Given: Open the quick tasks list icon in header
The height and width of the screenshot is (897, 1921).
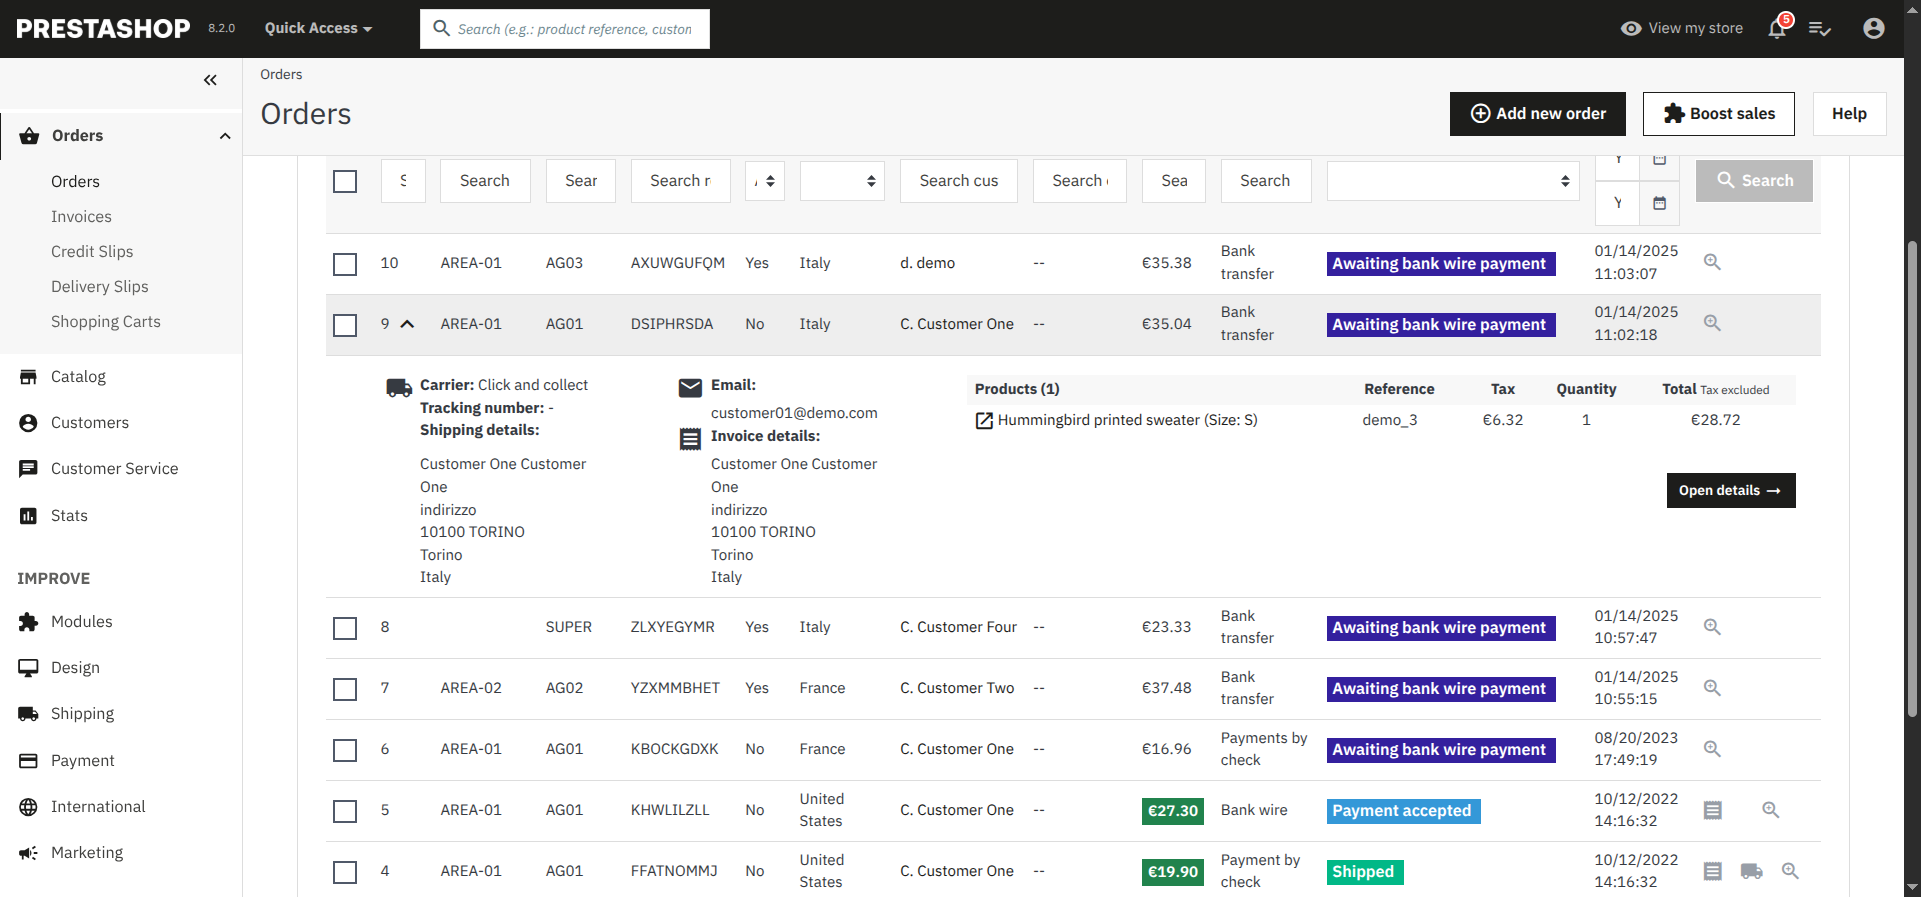Looking at the screenshot, I should click(x=1819, y=29).
